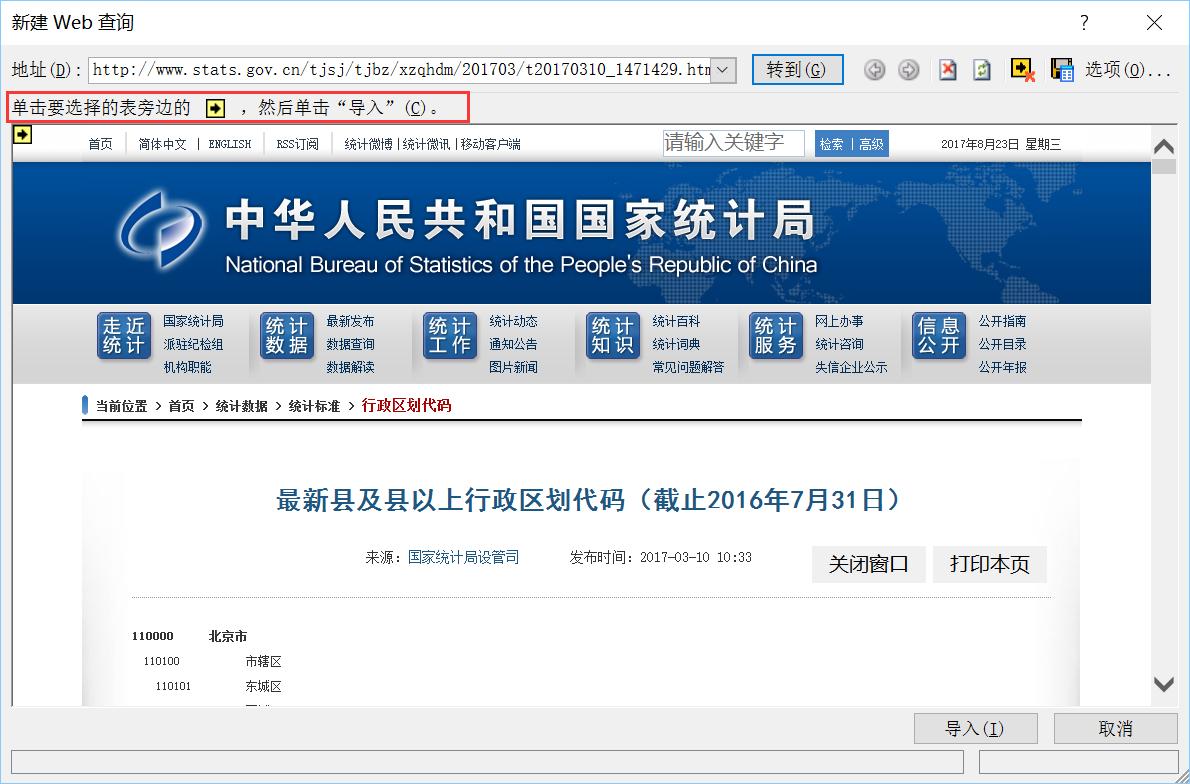Switch to the ENGLISH version
The width and height of the screenshot is (1190, 784).
tap(229, 143)
